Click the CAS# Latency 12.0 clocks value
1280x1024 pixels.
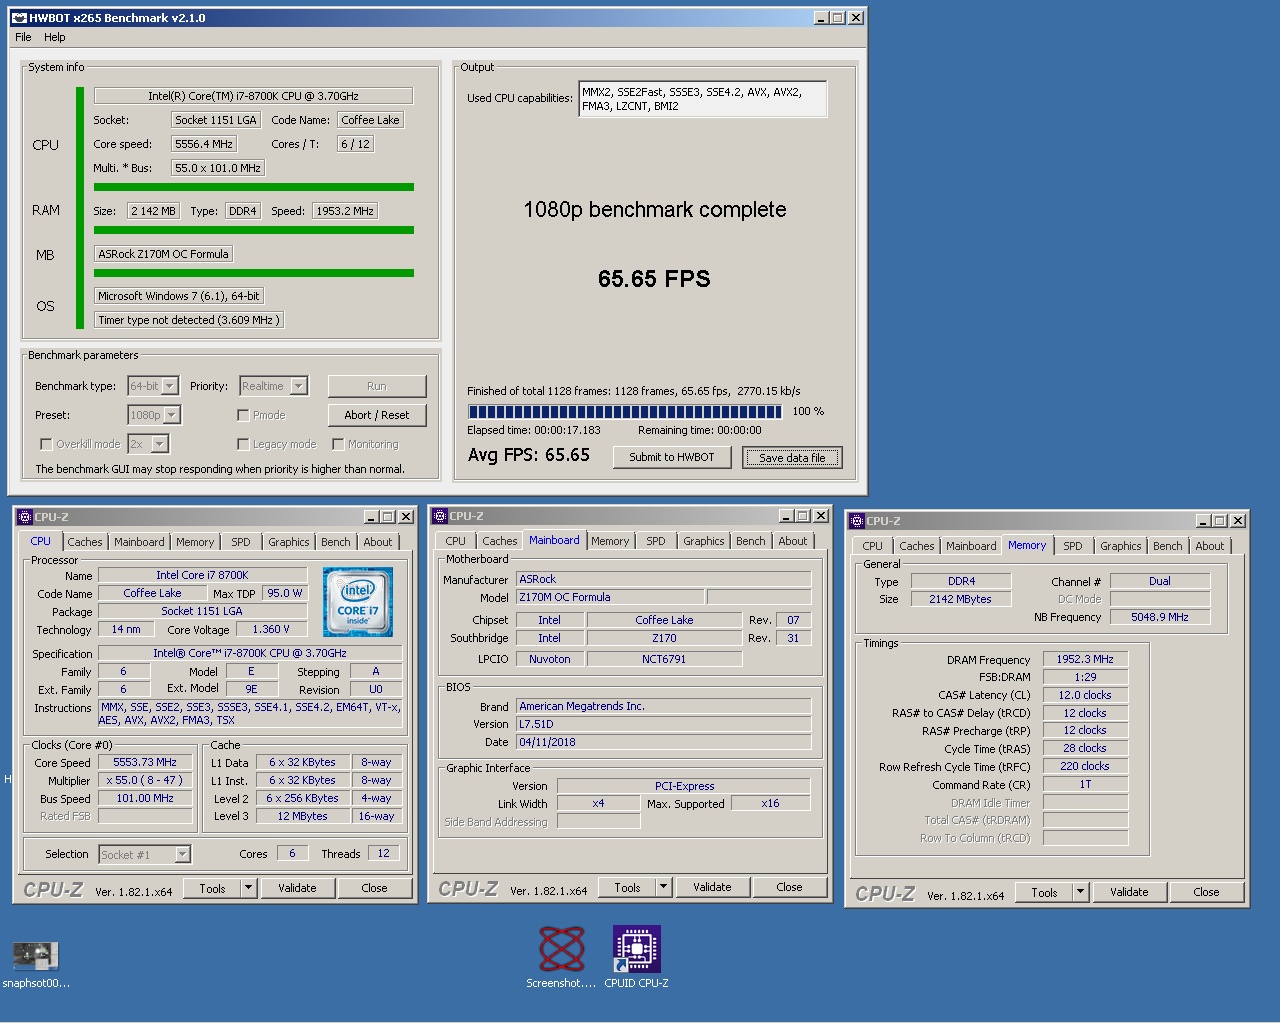[x=1085, y=695]
